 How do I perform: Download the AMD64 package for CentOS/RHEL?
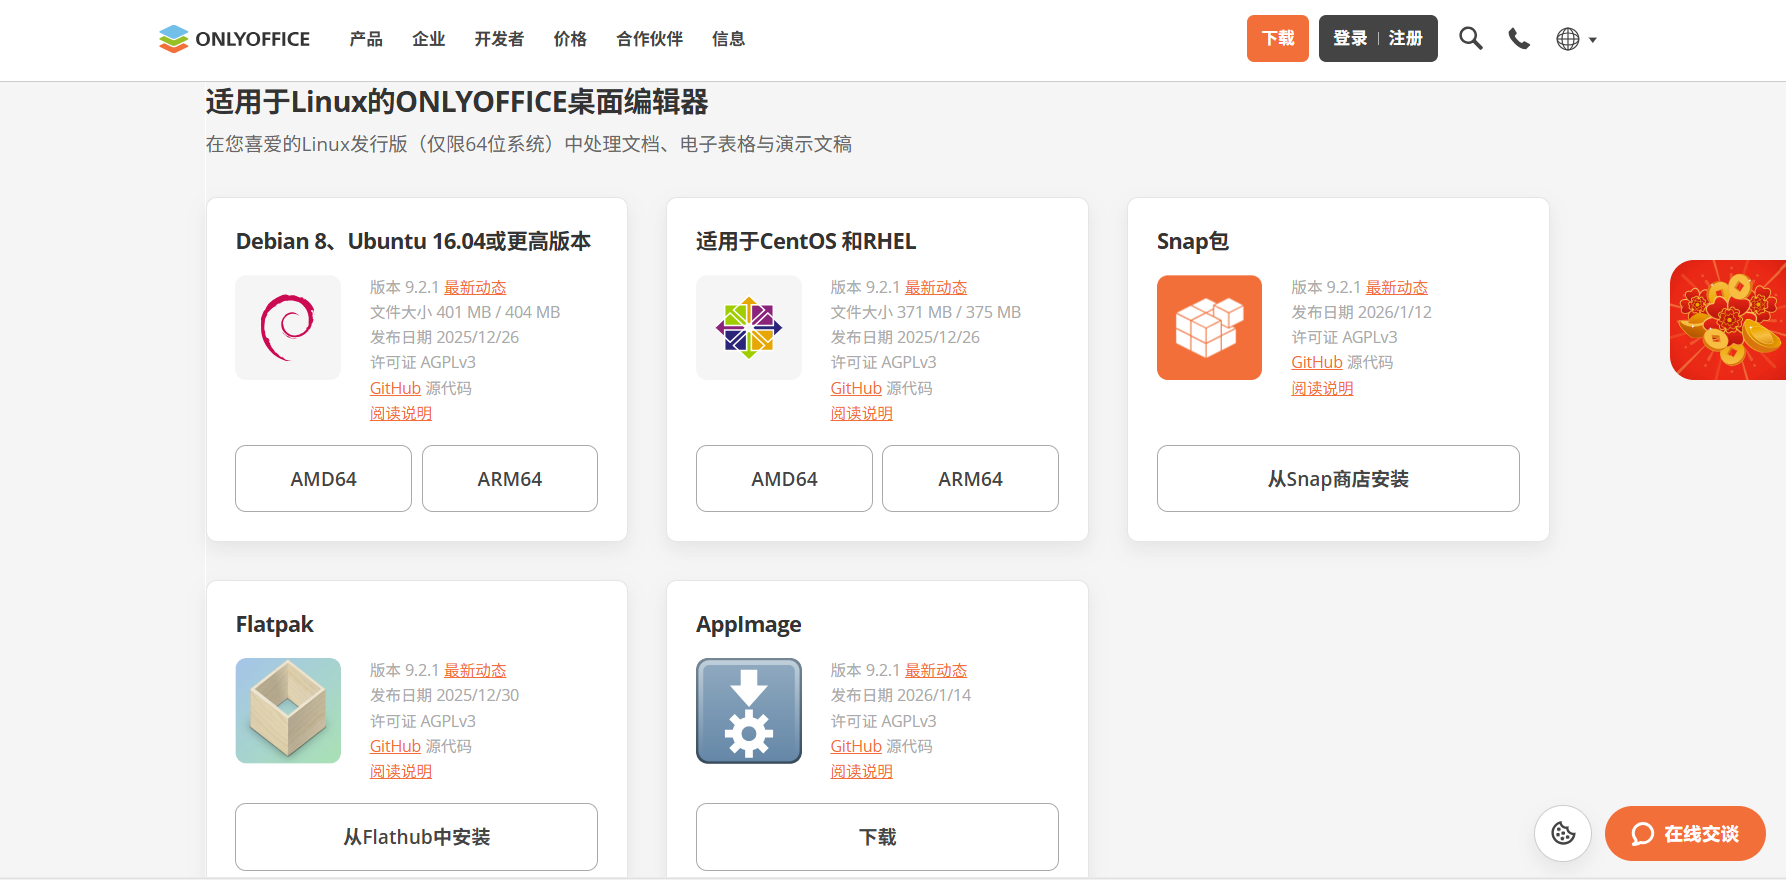[785, 479]
